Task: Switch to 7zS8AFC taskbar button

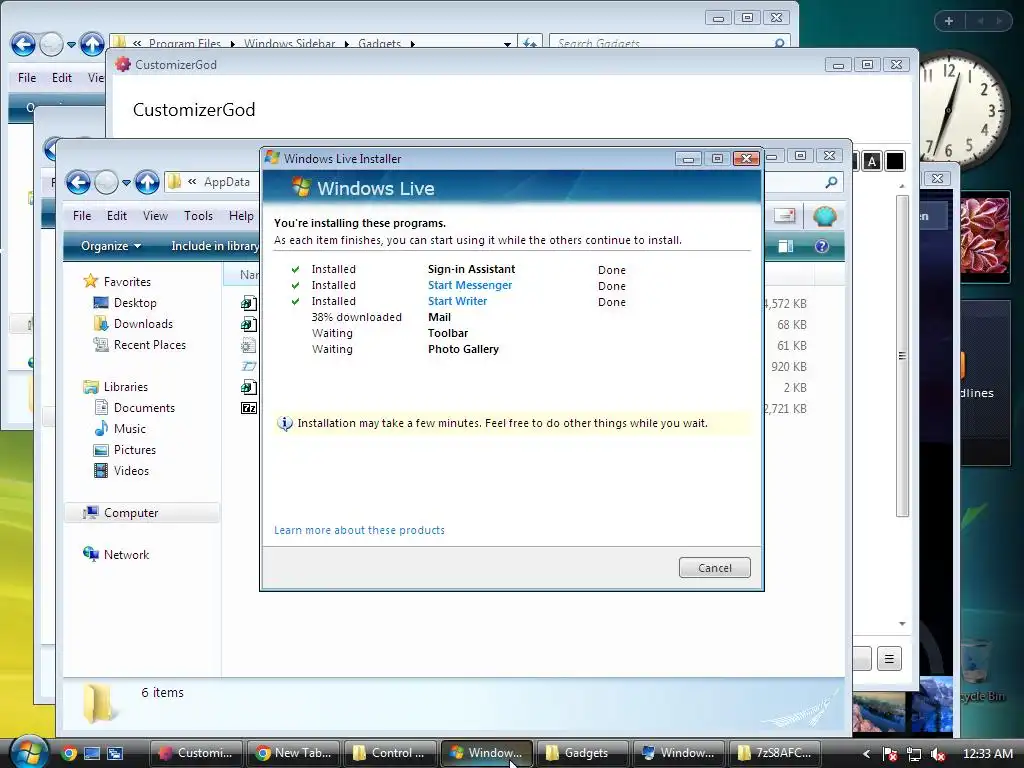Action: pyautogui.click(x=775, y=753)
